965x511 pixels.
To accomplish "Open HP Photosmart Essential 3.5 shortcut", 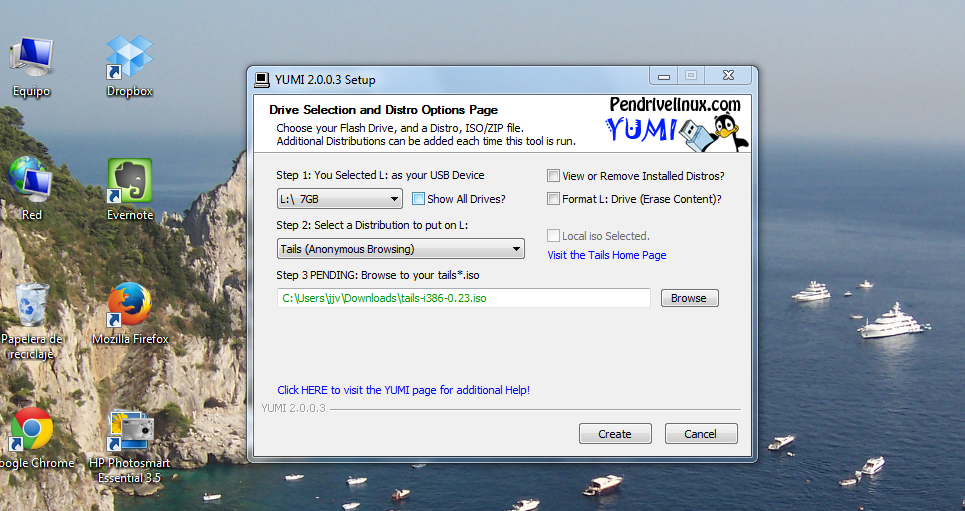I will (130, 446).
